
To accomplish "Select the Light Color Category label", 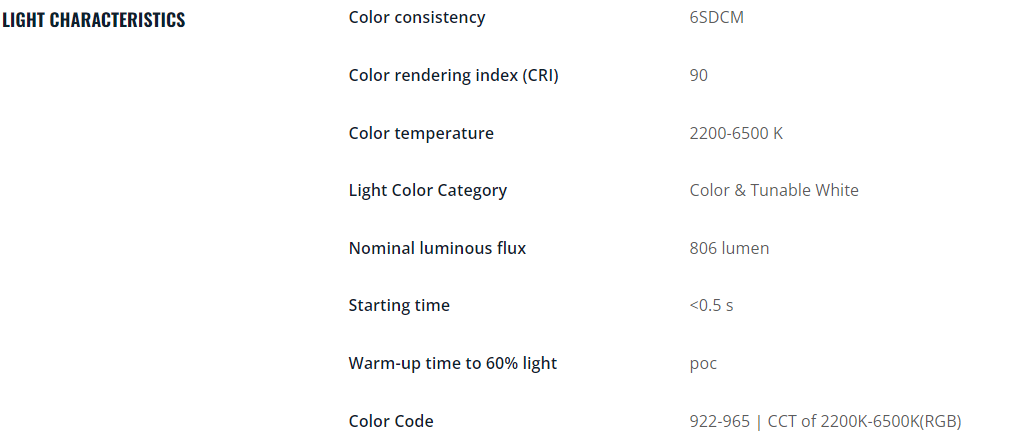I will pos(428,190).
